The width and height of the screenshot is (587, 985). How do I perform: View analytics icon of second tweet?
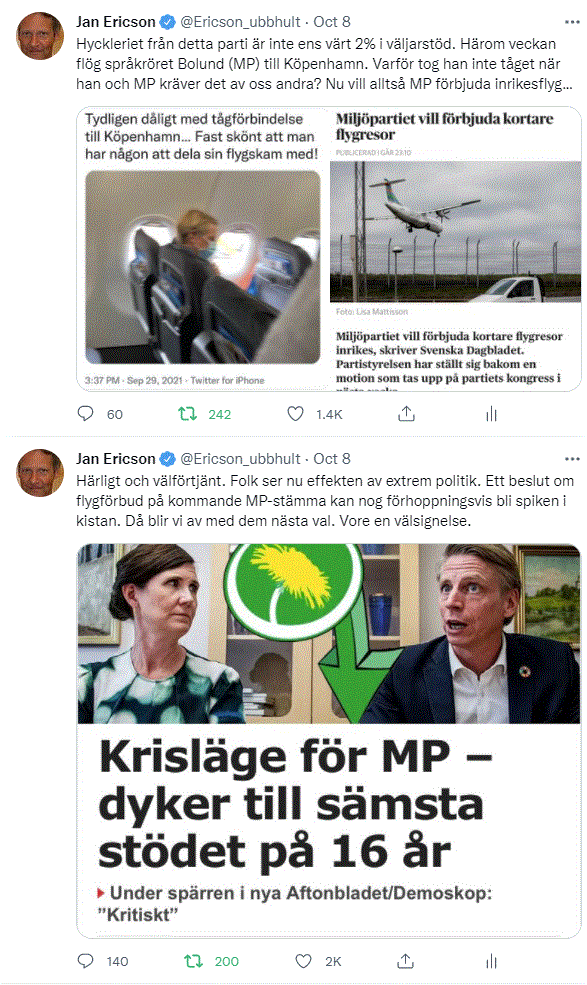pos(491,961)
